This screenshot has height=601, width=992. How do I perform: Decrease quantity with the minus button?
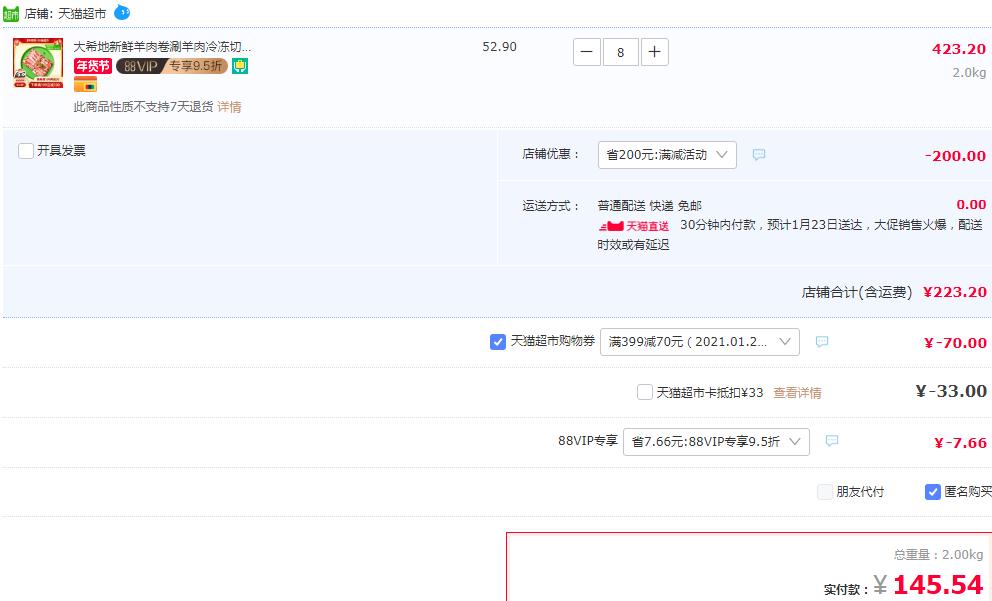[586, 52]
